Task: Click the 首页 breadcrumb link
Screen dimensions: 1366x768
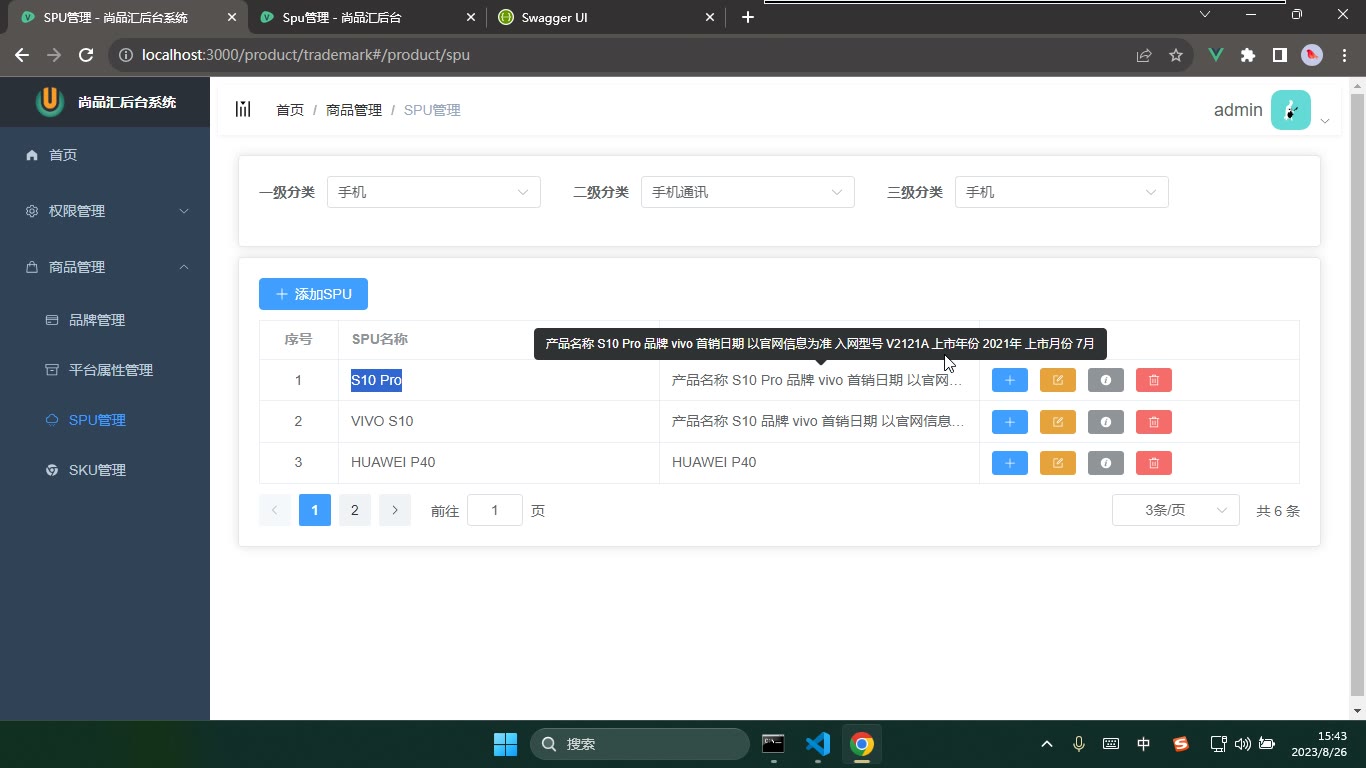Action: coord(290,110)
